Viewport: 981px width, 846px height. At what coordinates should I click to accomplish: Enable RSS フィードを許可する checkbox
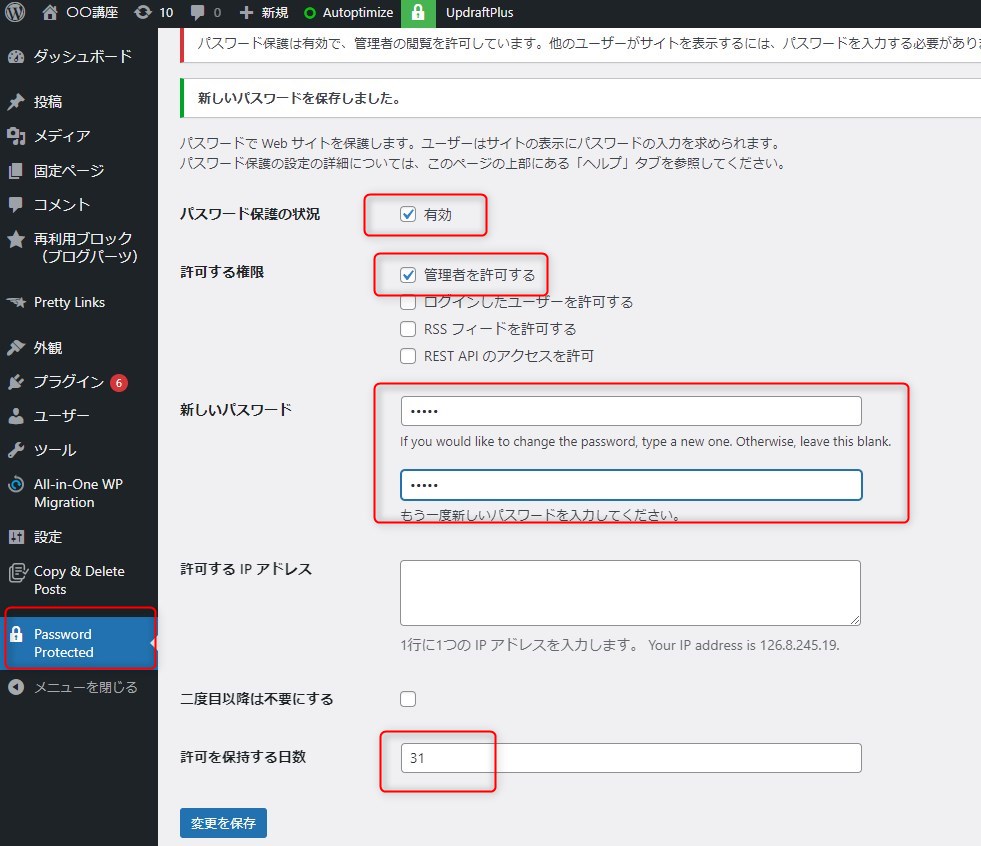click(x=408, y=329)
